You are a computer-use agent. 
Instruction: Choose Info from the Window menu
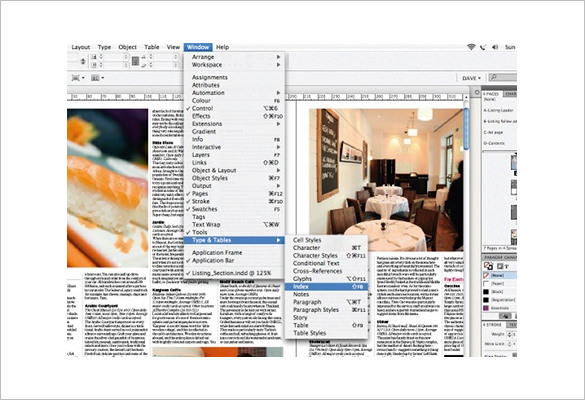pyautogui.click(x=234, y=139)
